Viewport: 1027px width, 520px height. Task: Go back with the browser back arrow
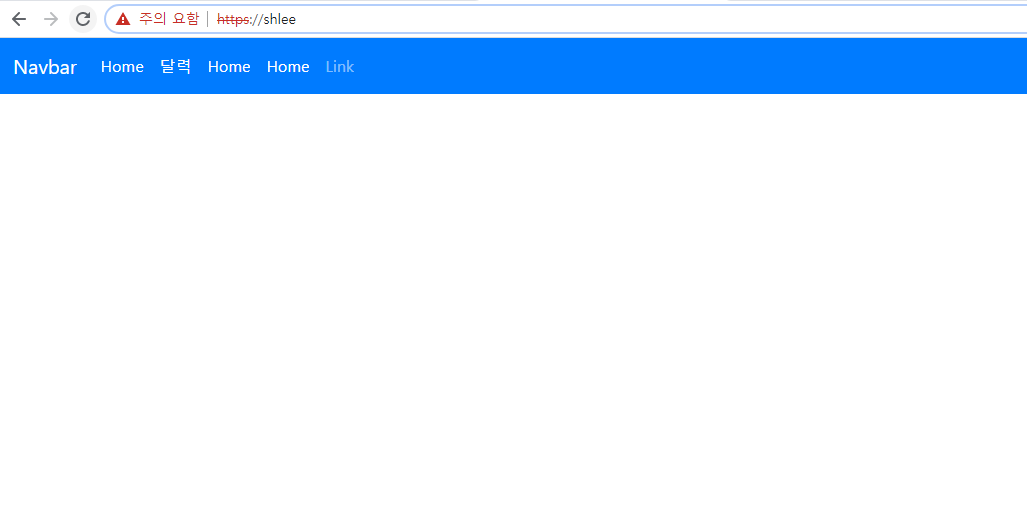(x=19, y=19)
